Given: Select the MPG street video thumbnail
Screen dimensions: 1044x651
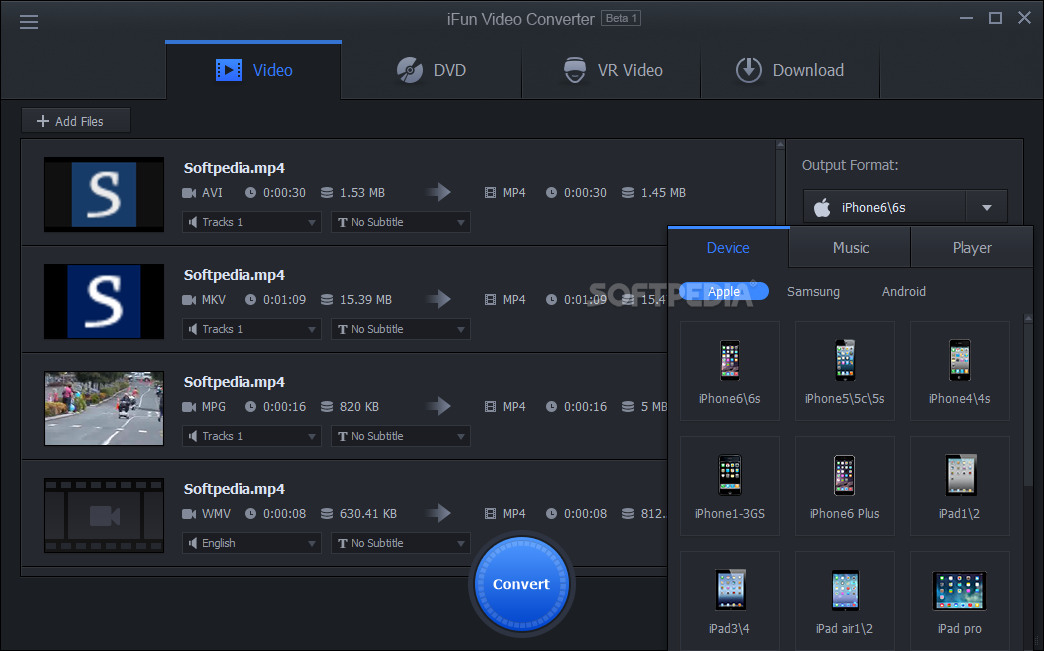Looking at the screenshot, I should point(104,408).
